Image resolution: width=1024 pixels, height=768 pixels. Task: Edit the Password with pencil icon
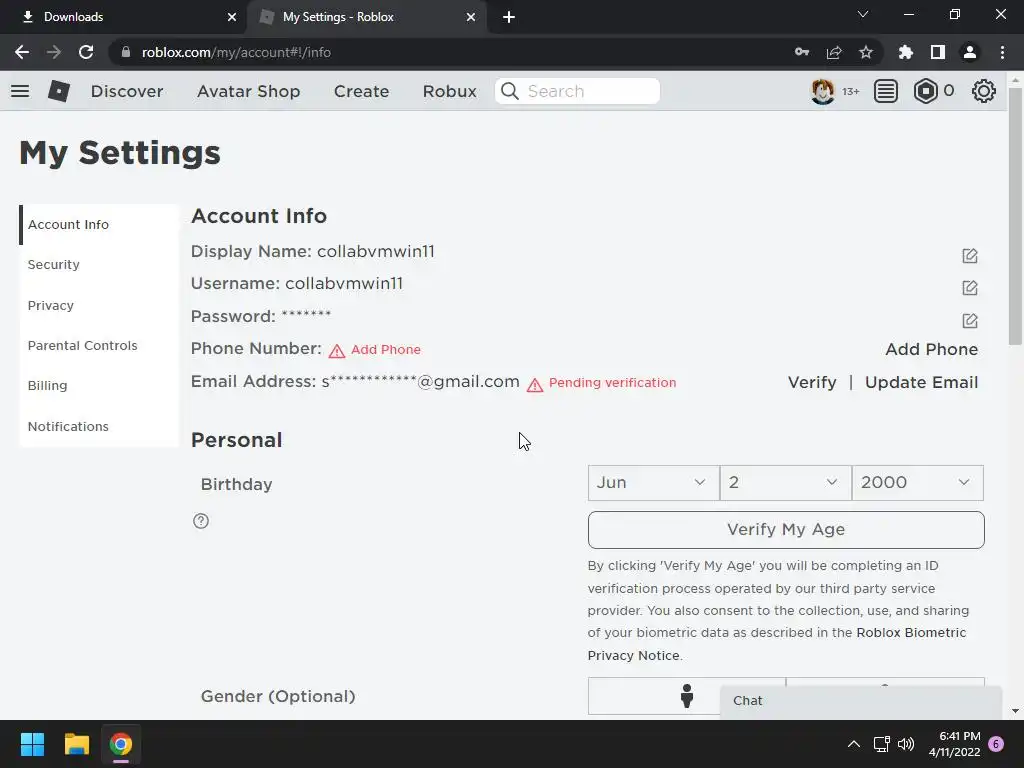tap(970, 320)
